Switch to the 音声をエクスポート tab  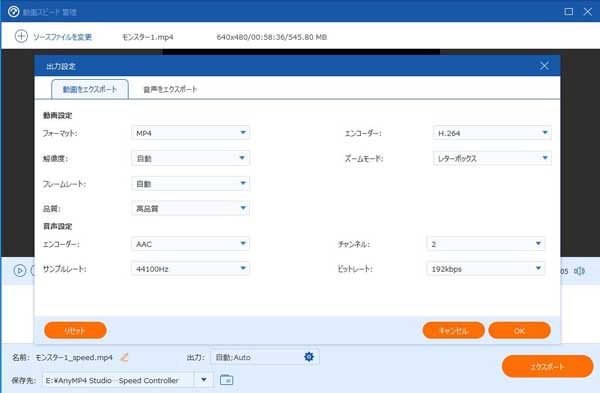[x=170, y=89]
